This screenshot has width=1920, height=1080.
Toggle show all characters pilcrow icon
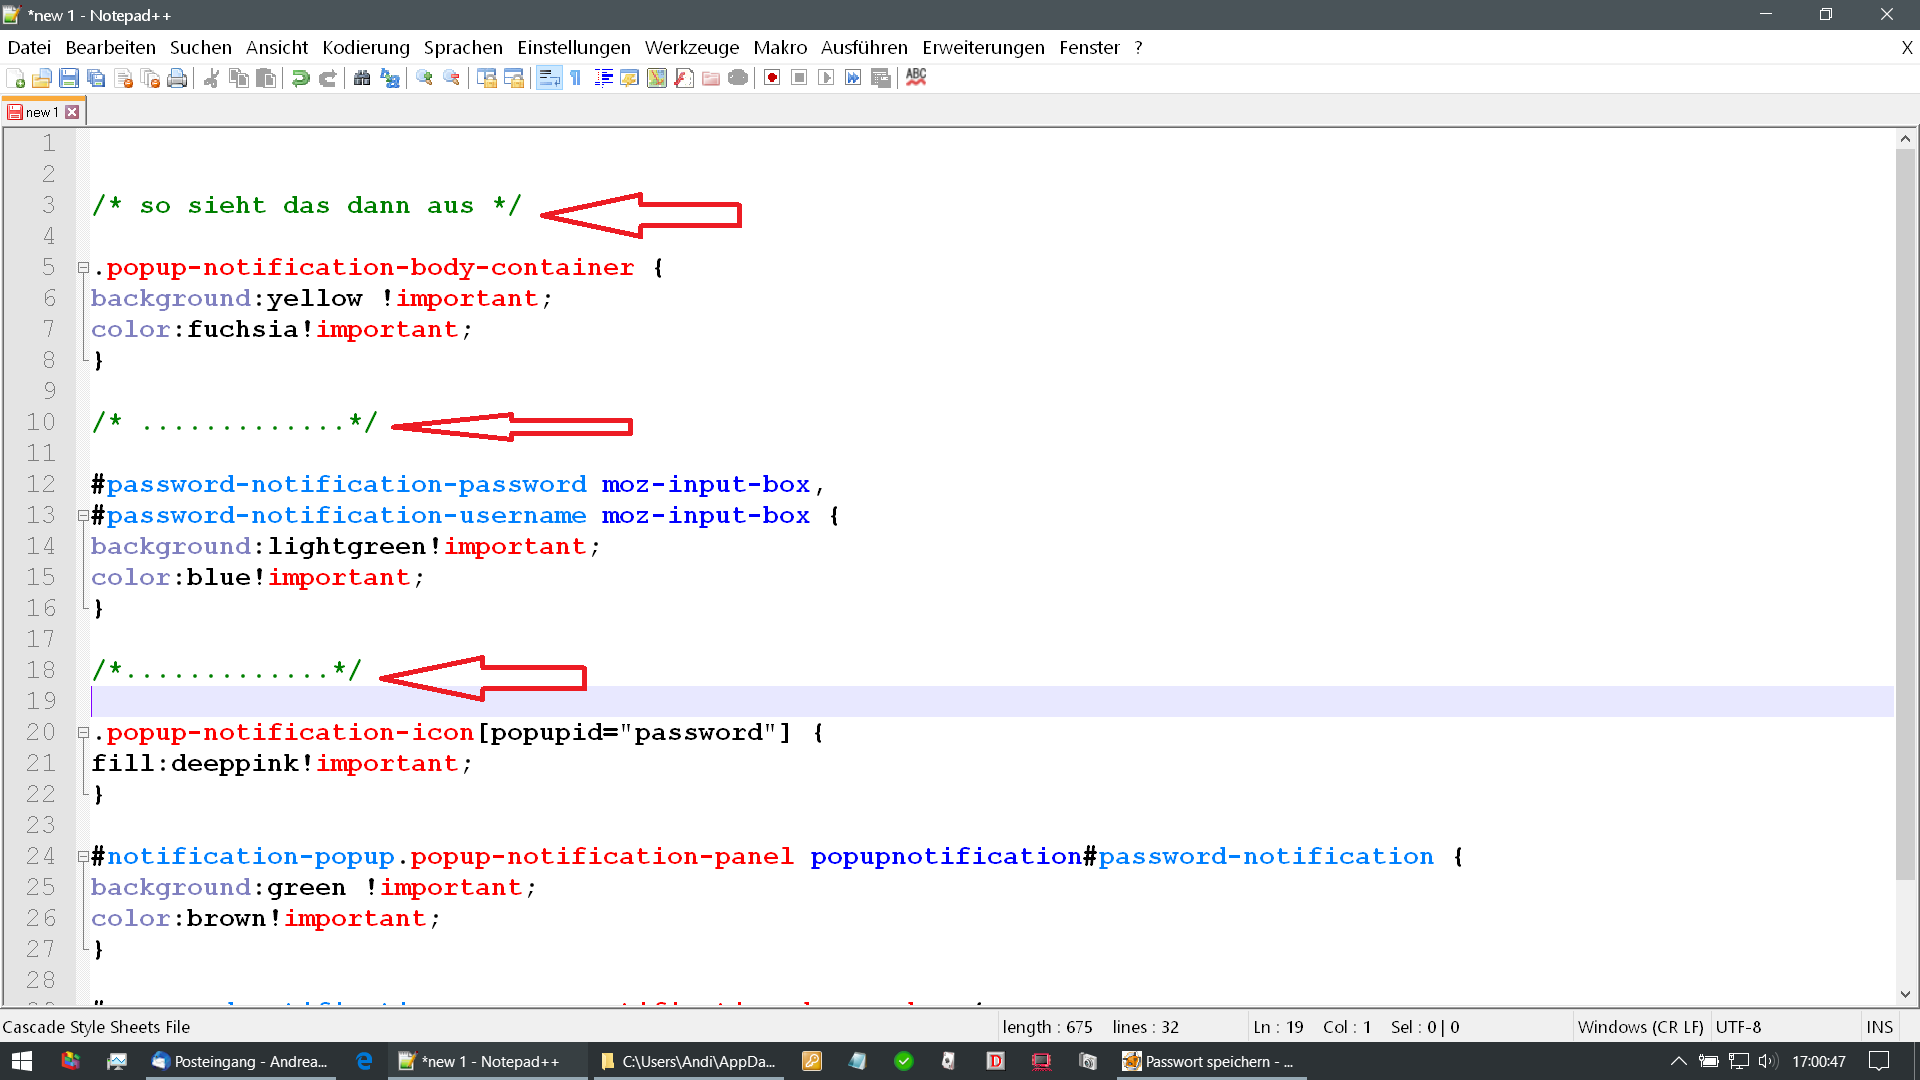[576, 78]
